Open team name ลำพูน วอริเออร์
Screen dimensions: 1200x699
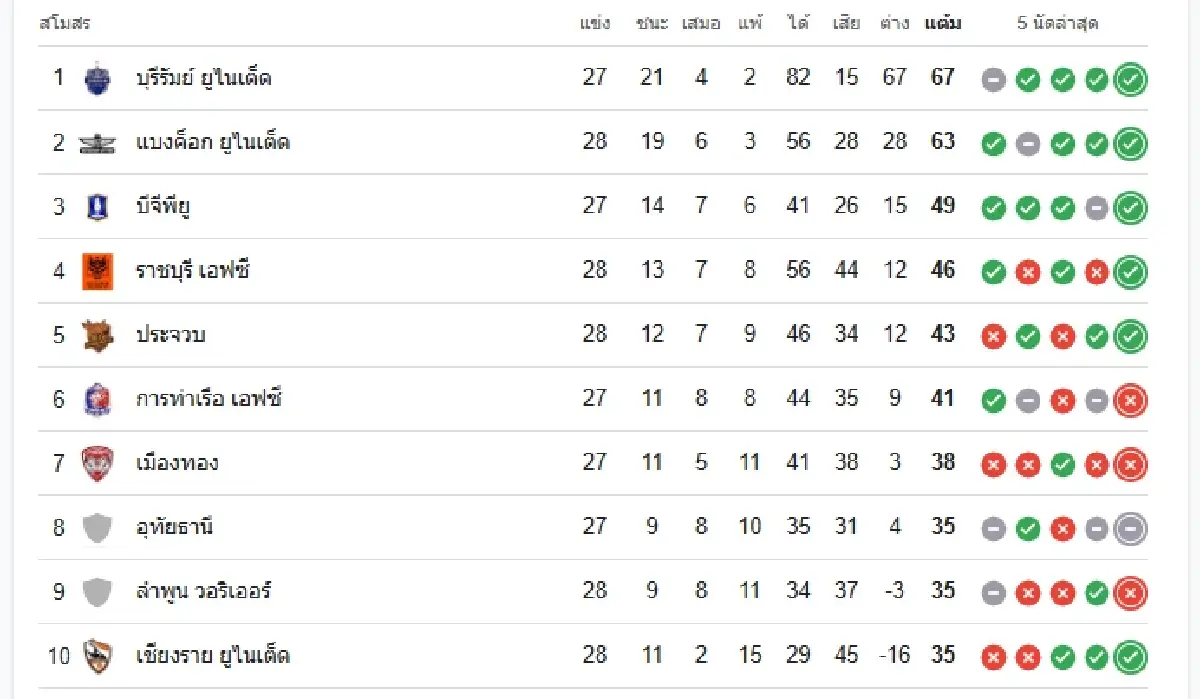coord(204,591)
